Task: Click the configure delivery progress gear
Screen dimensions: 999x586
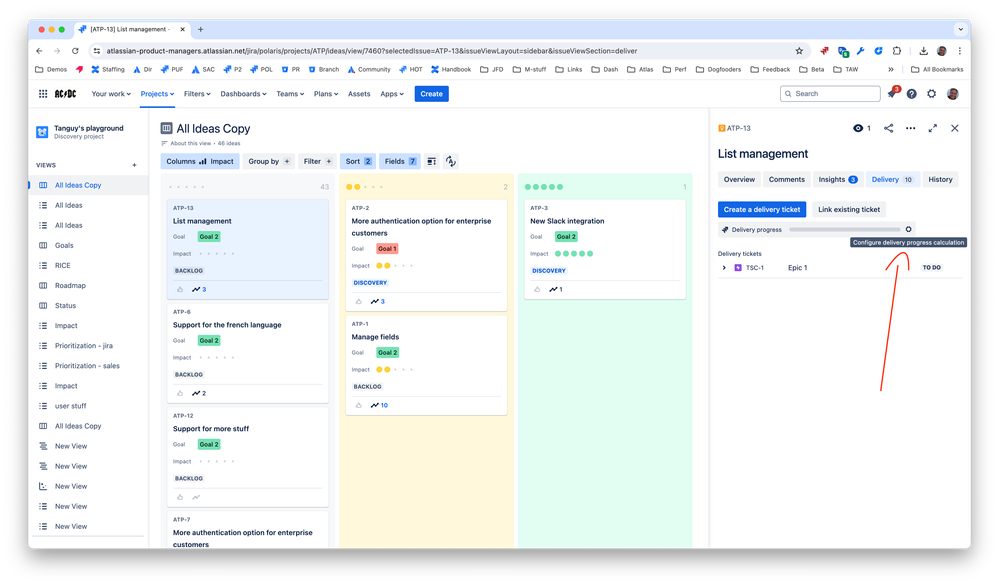Action: pyautogui.click(x=909, y=229)
